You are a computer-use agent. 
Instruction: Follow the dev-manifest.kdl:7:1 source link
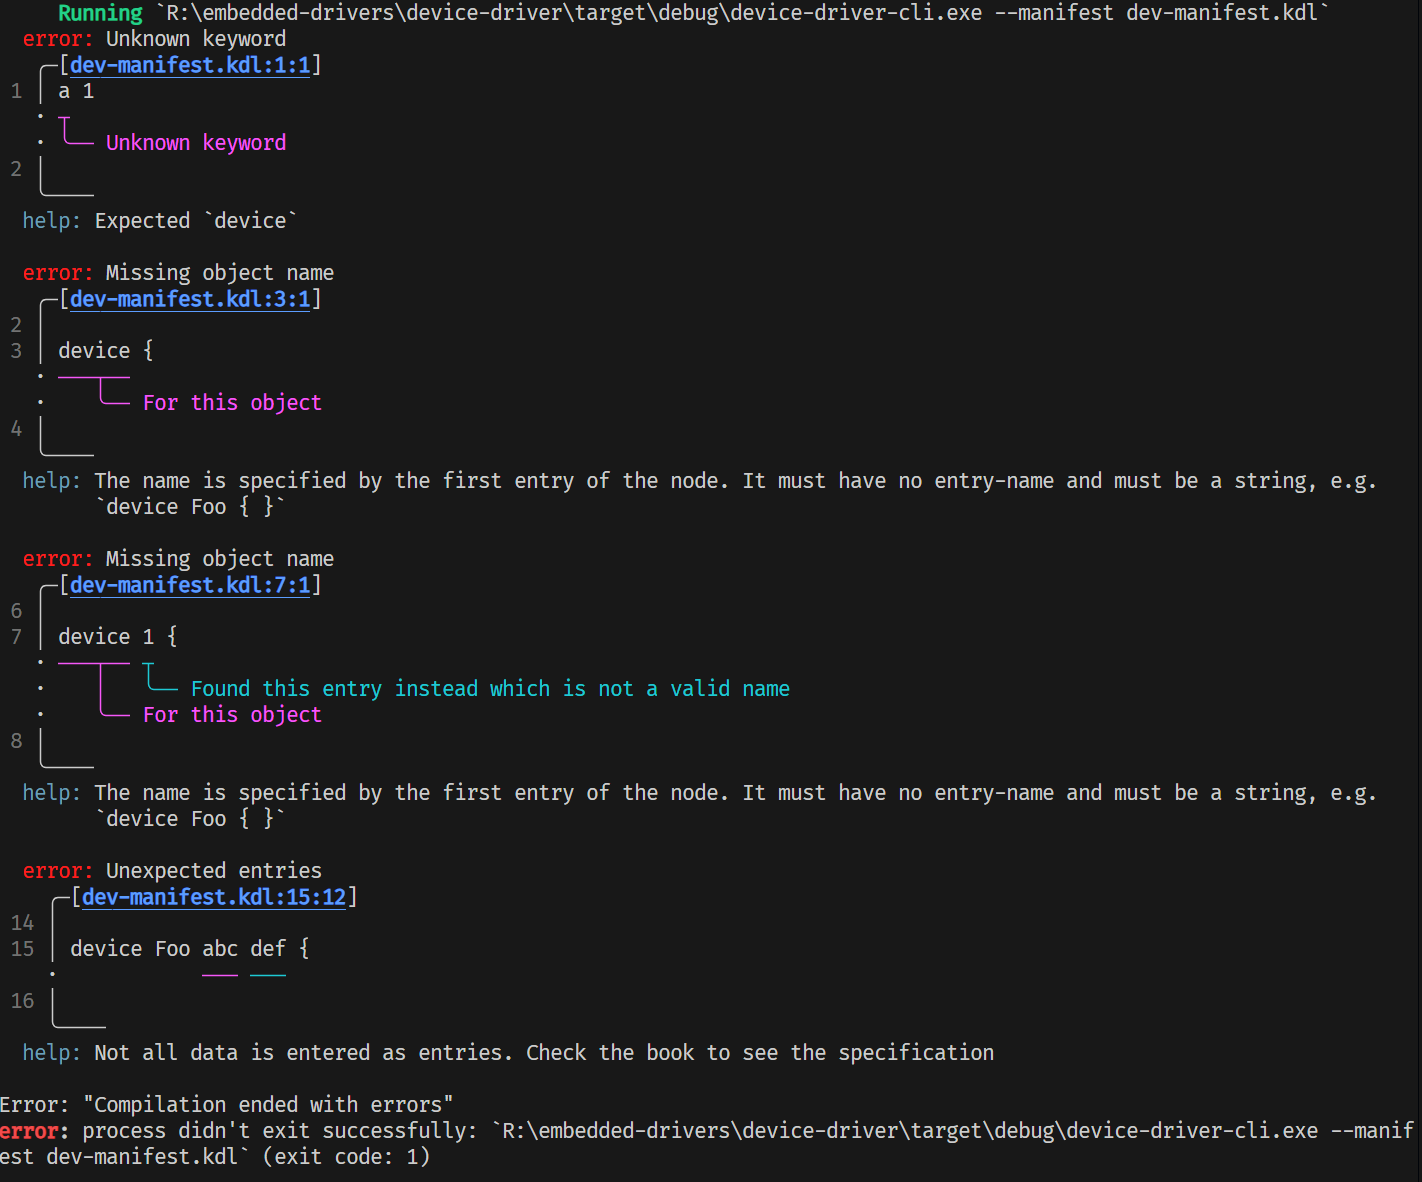(190, 585)
